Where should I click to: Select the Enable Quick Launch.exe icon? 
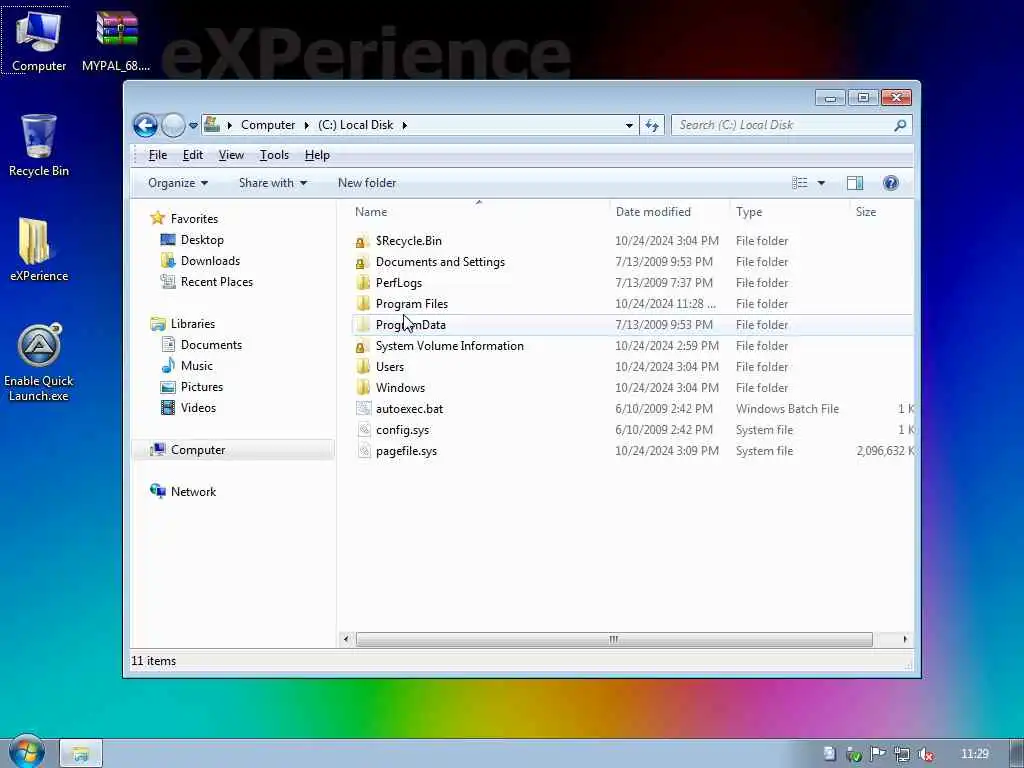[x=39, y=362]
